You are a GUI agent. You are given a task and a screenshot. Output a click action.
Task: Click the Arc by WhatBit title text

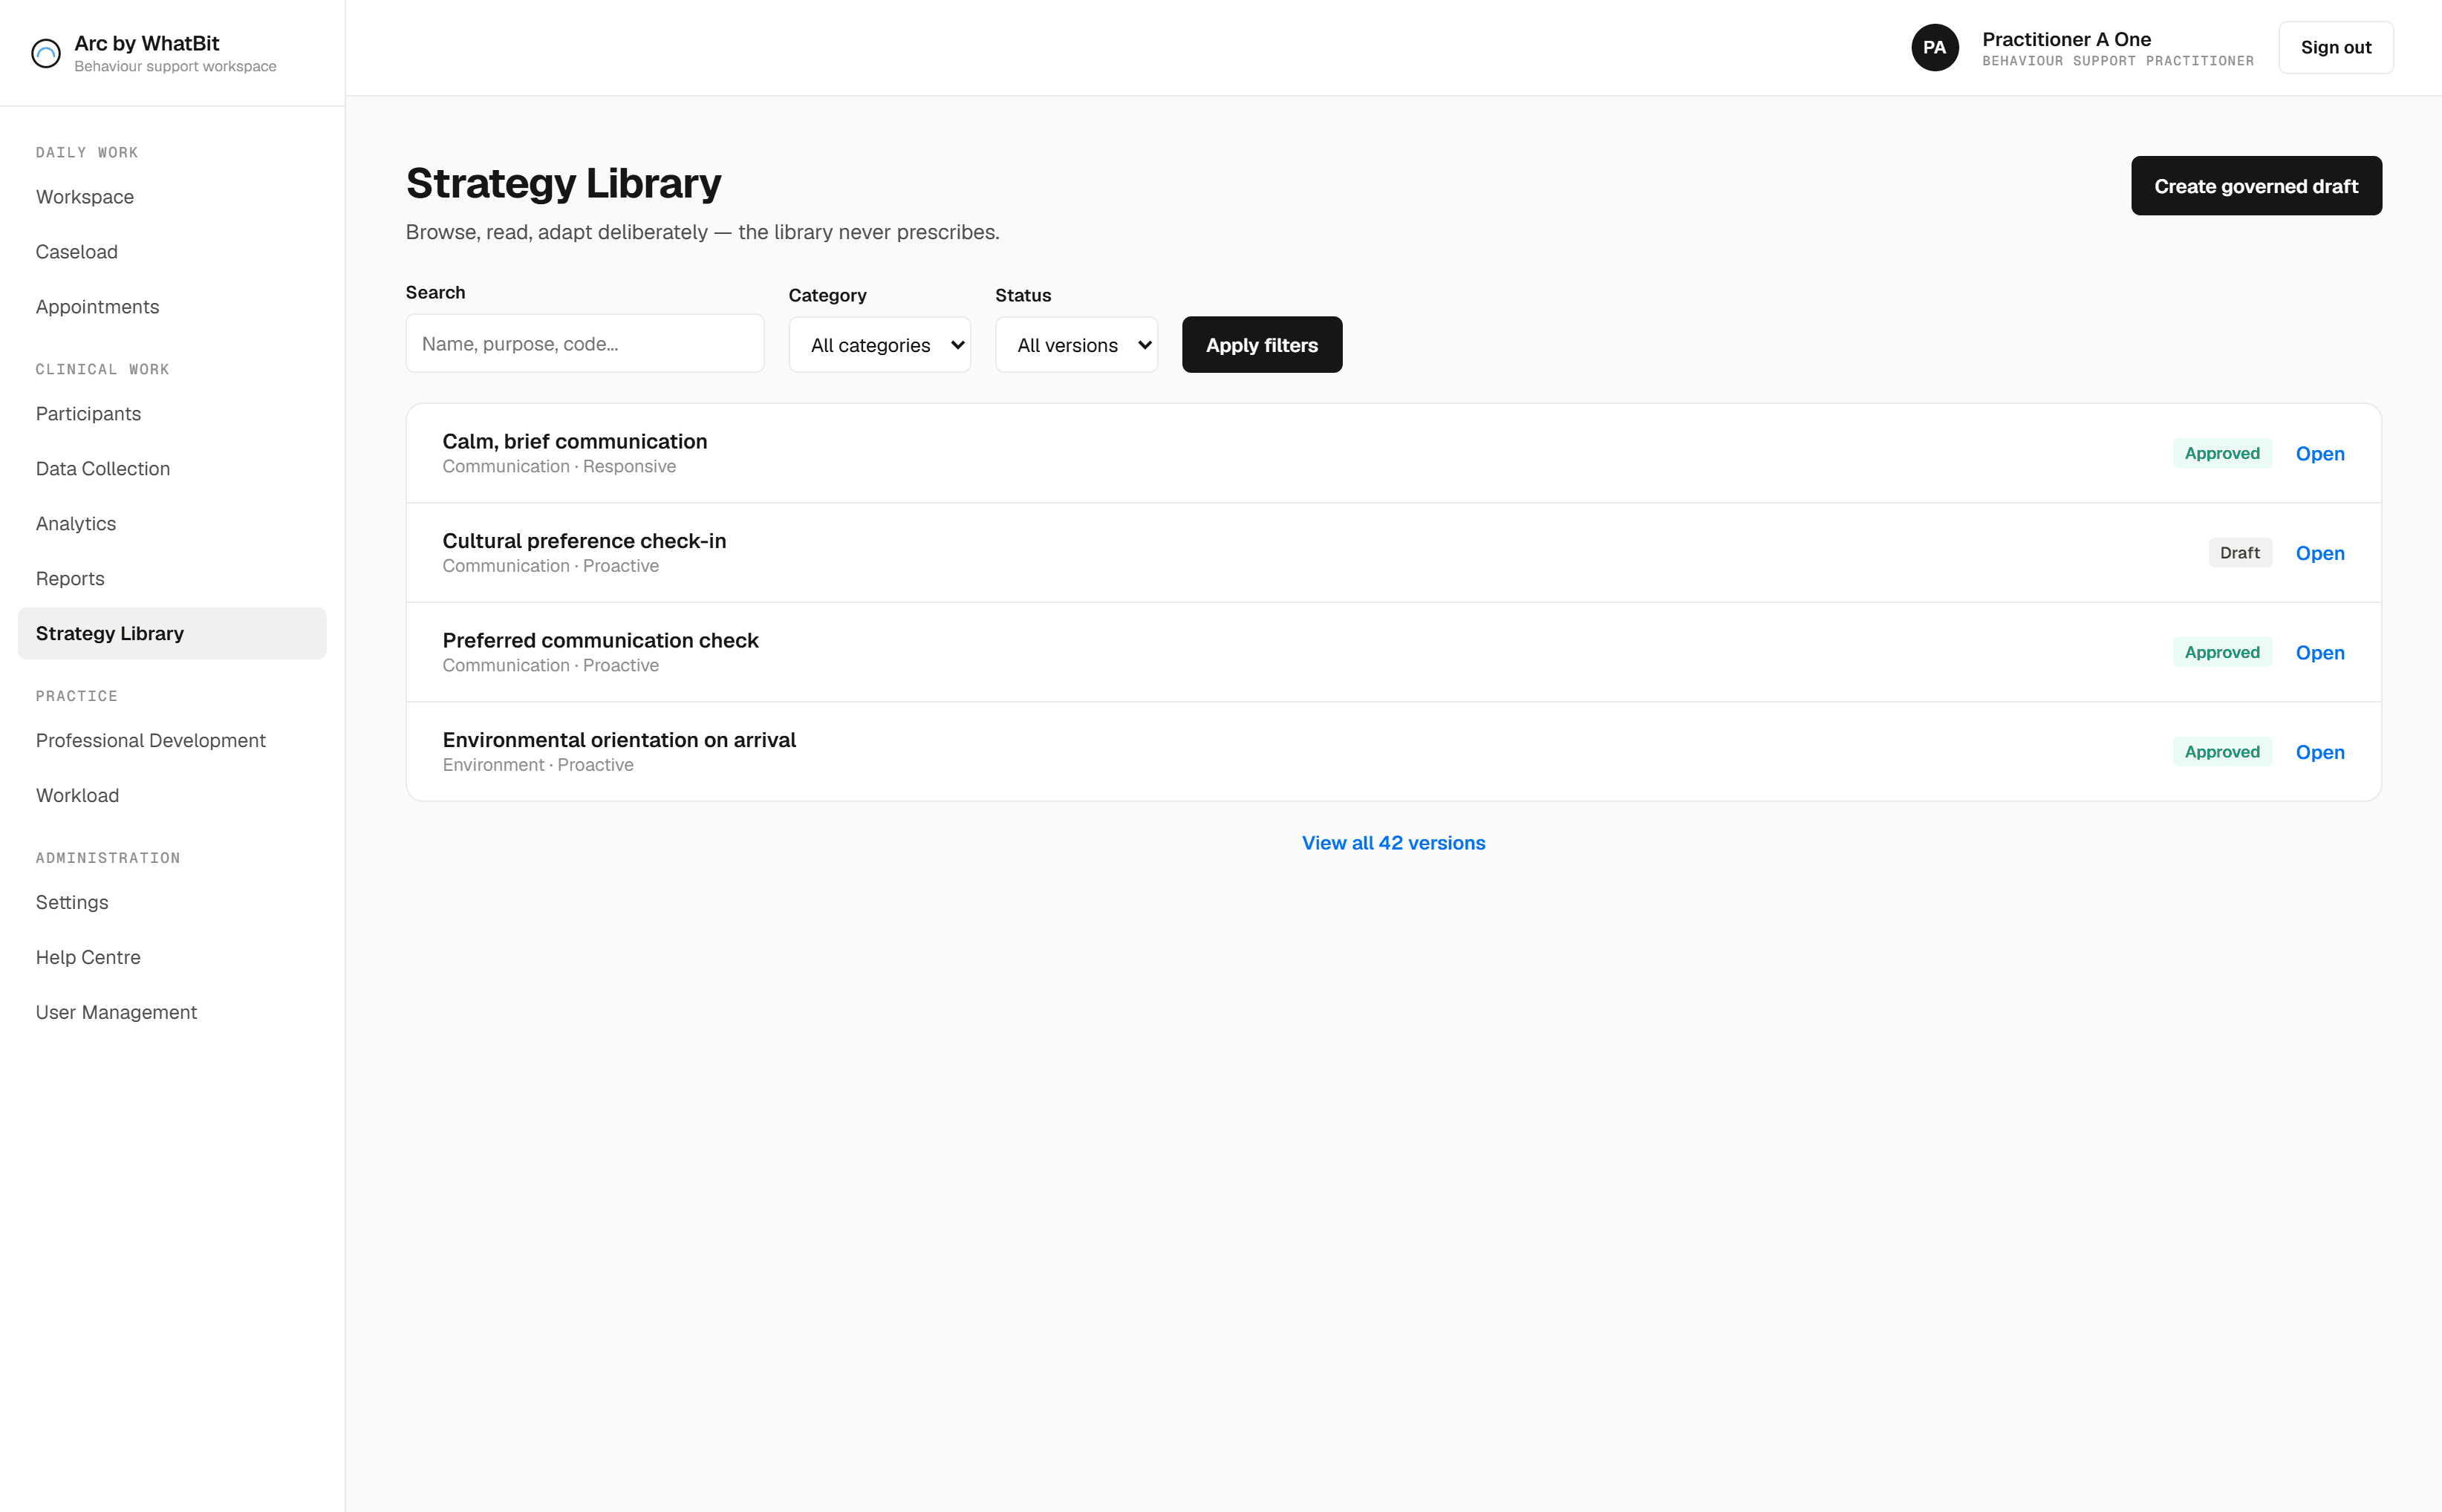coord(146,43)
